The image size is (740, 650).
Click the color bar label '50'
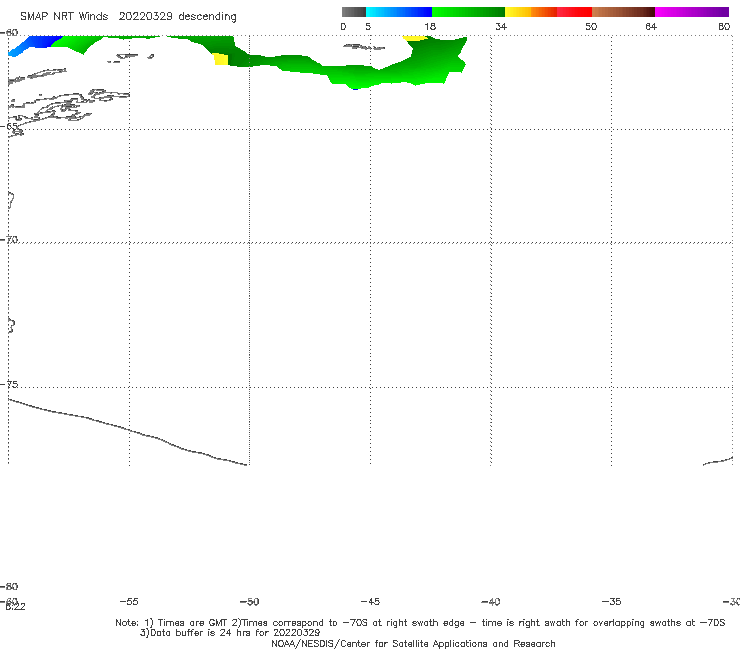(591, 27)
